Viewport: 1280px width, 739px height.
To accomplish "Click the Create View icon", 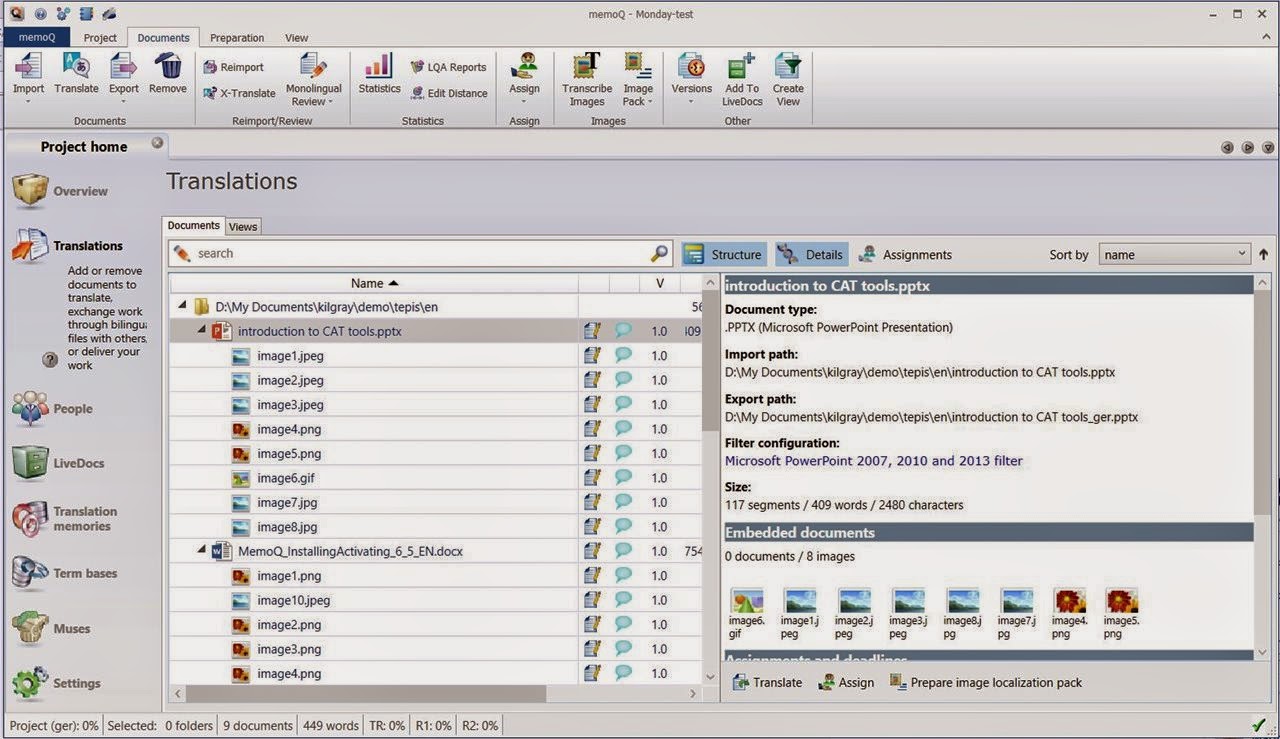I will [788, 67].
